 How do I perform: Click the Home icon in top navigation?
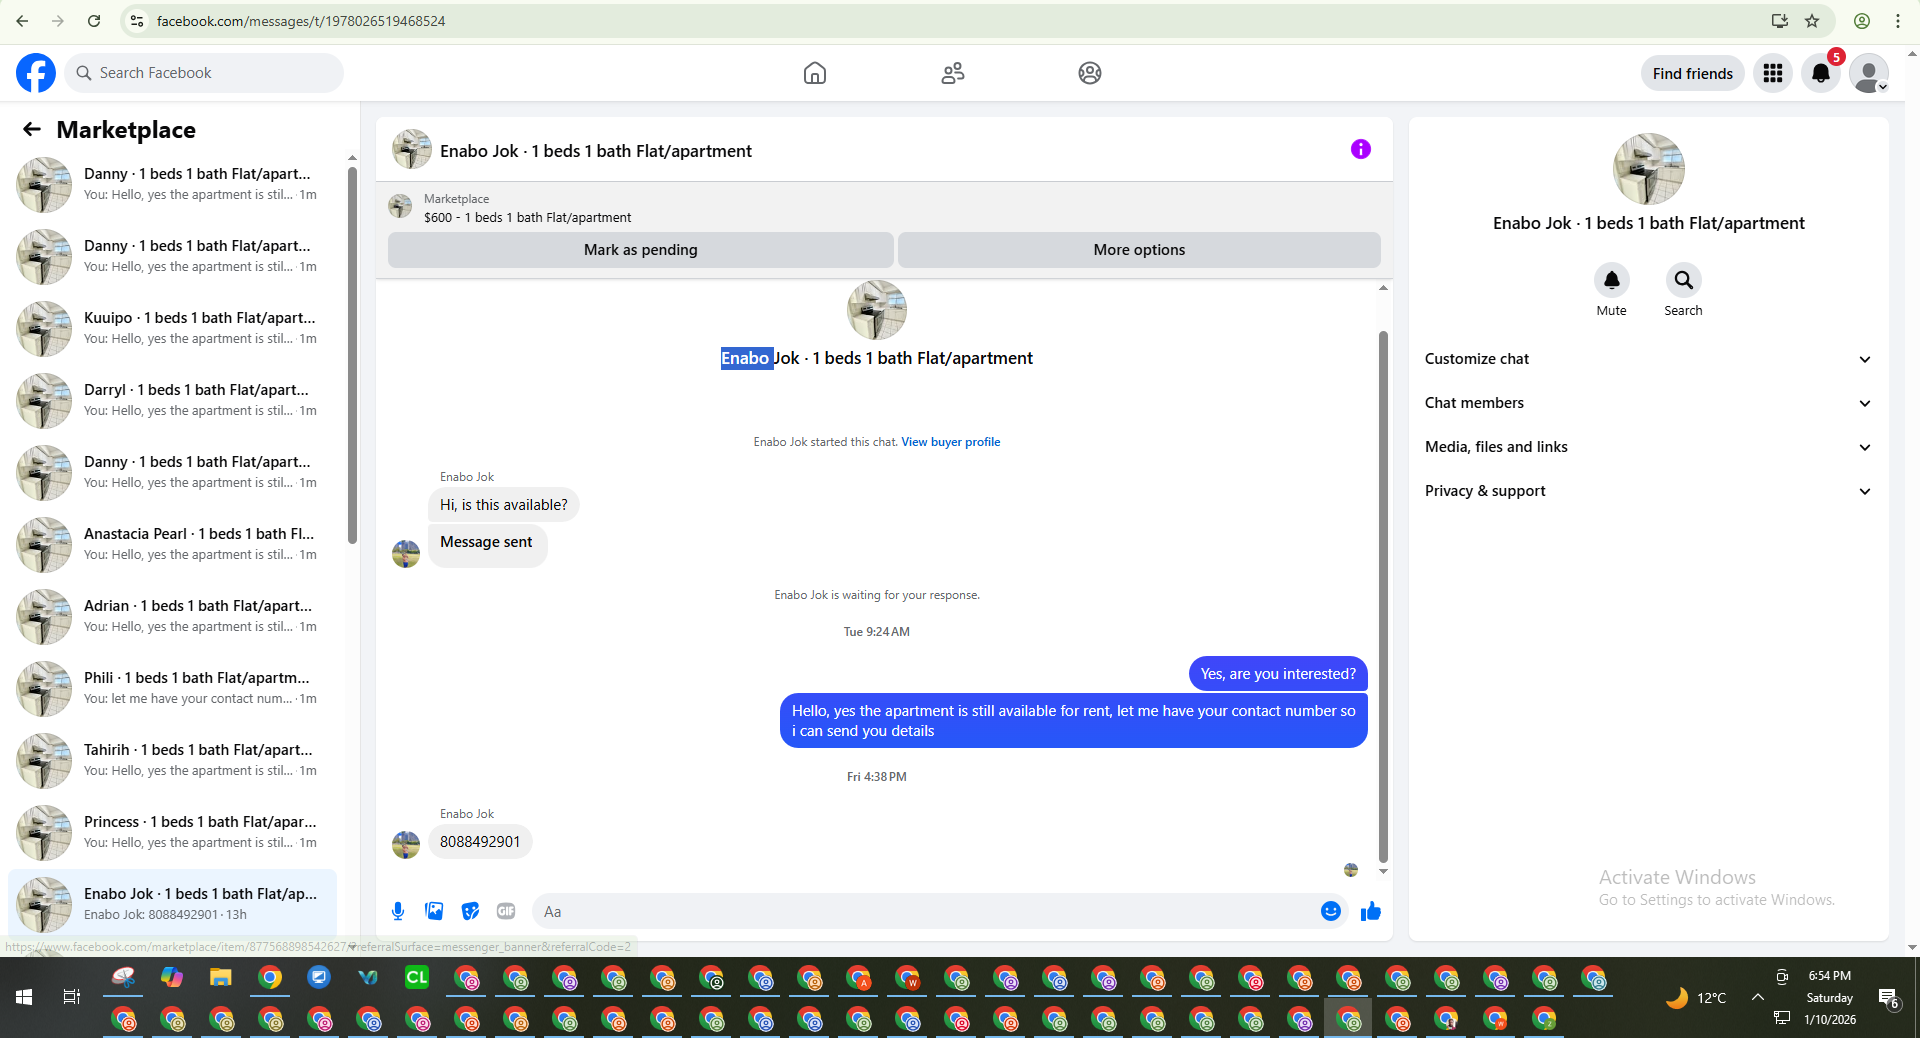point(815,73)
